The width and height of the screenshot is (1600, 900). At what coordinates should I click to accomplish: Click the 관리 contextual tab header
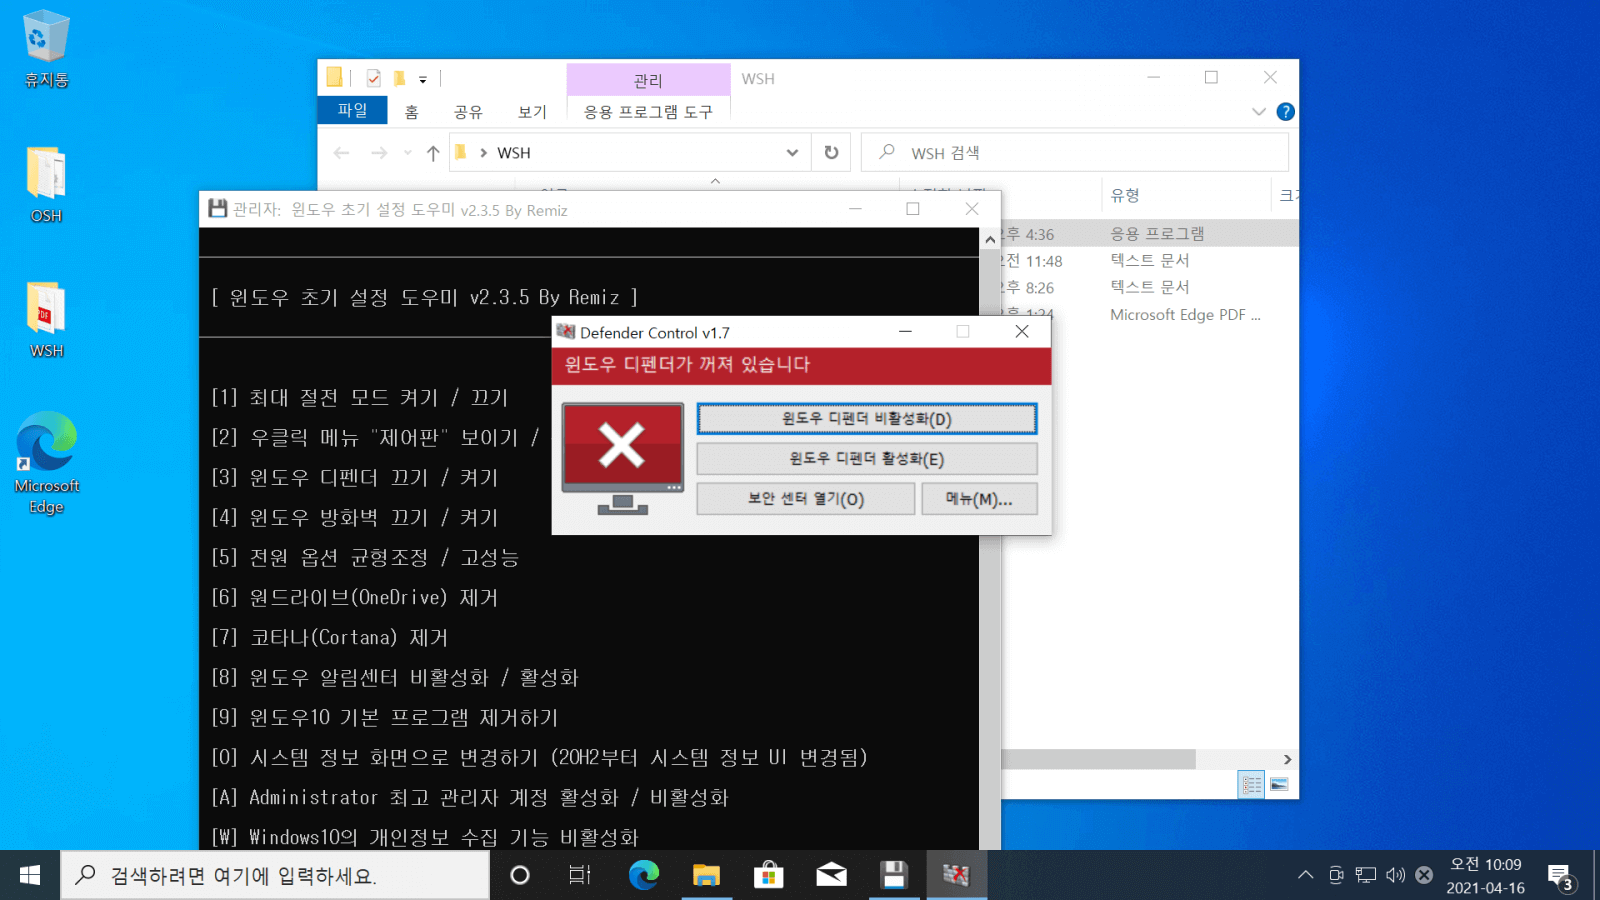pos(648,80)
